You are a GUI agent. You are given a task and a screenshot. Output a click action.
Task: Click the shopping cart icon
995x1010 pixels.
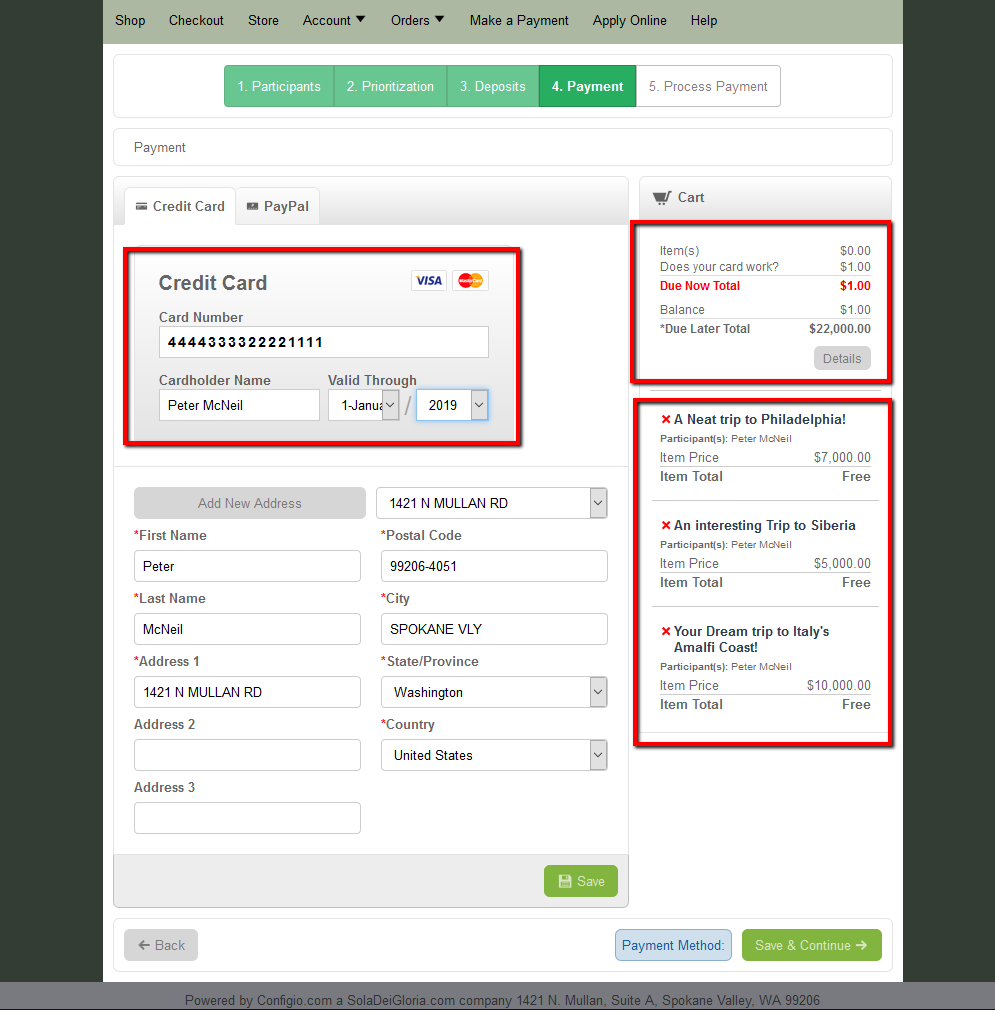661,198
